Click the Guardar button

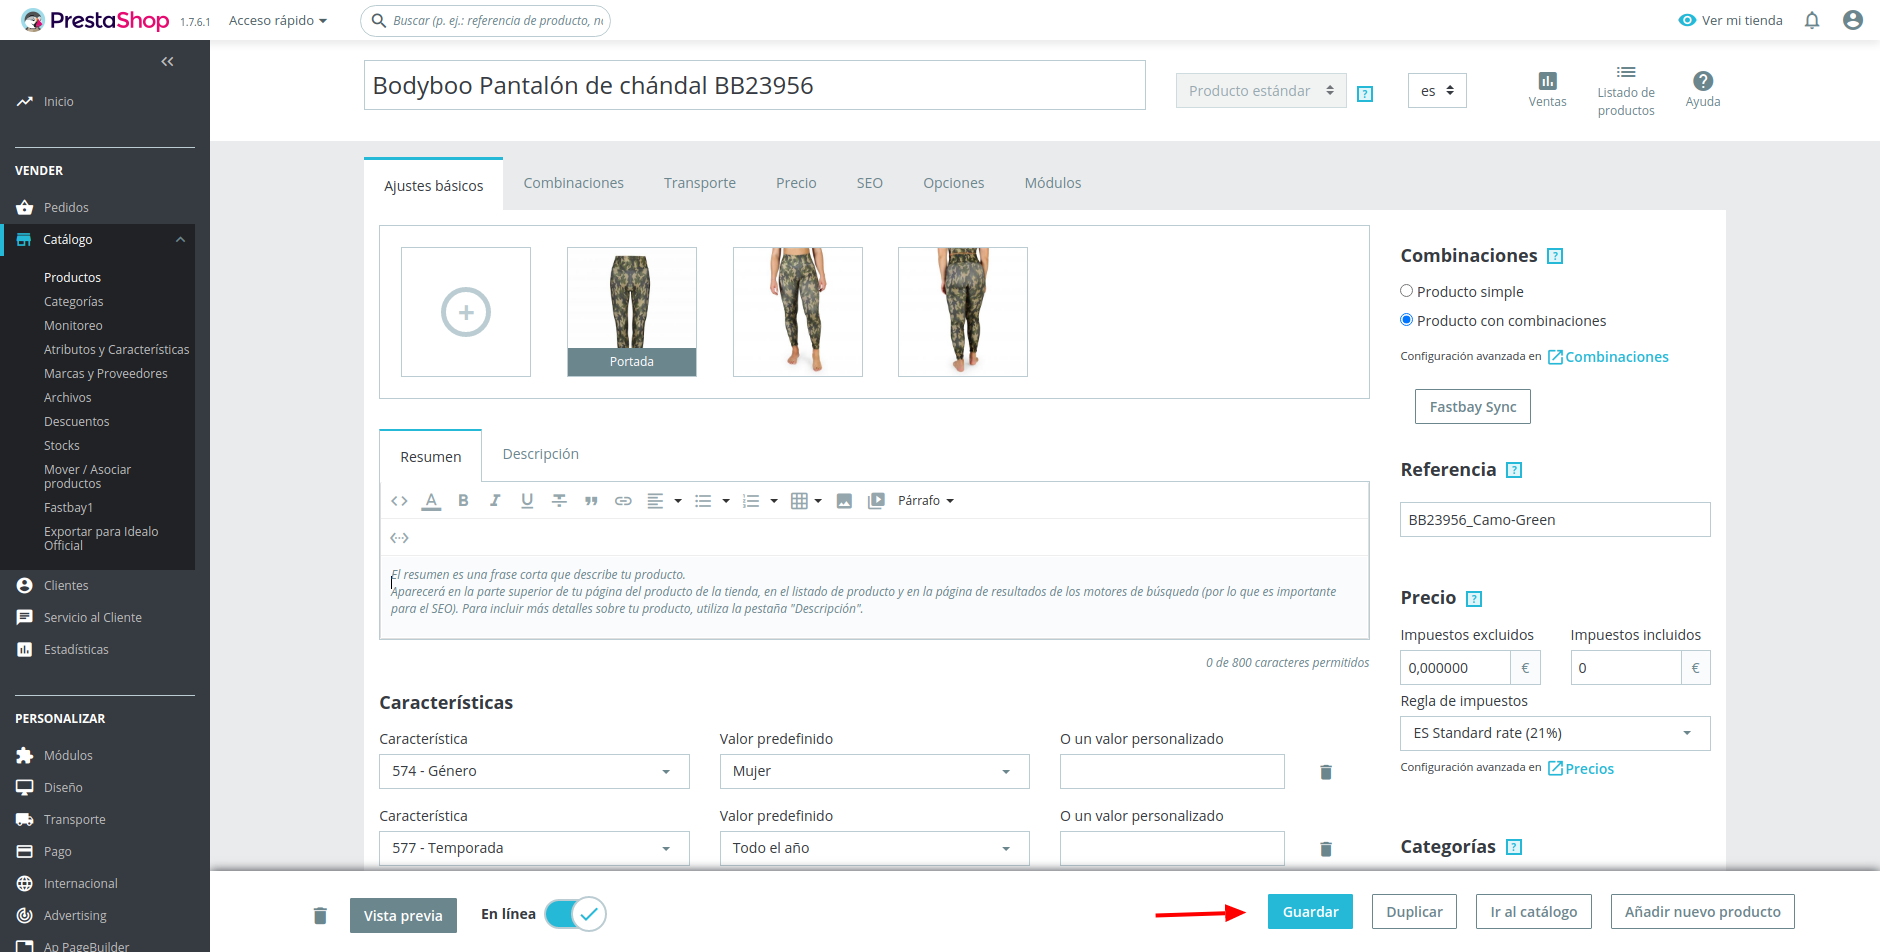click(x=1310, y=912)
